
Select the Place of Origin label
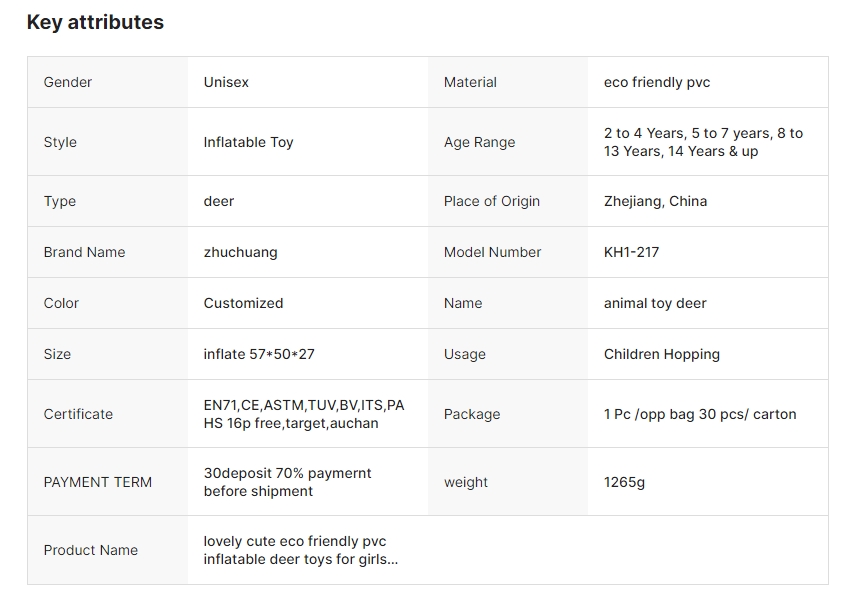[492, 201]
